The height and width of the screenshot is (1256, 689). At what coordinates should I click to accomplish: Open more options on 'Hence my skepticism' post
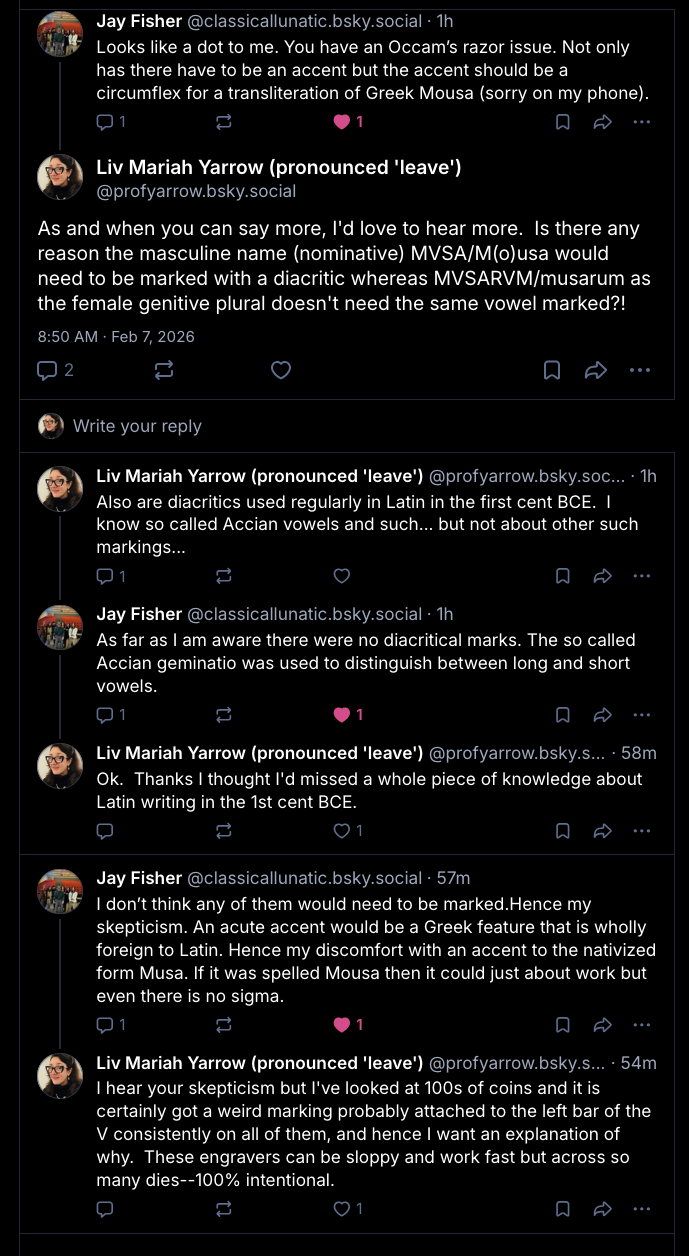coord(642,1024)
